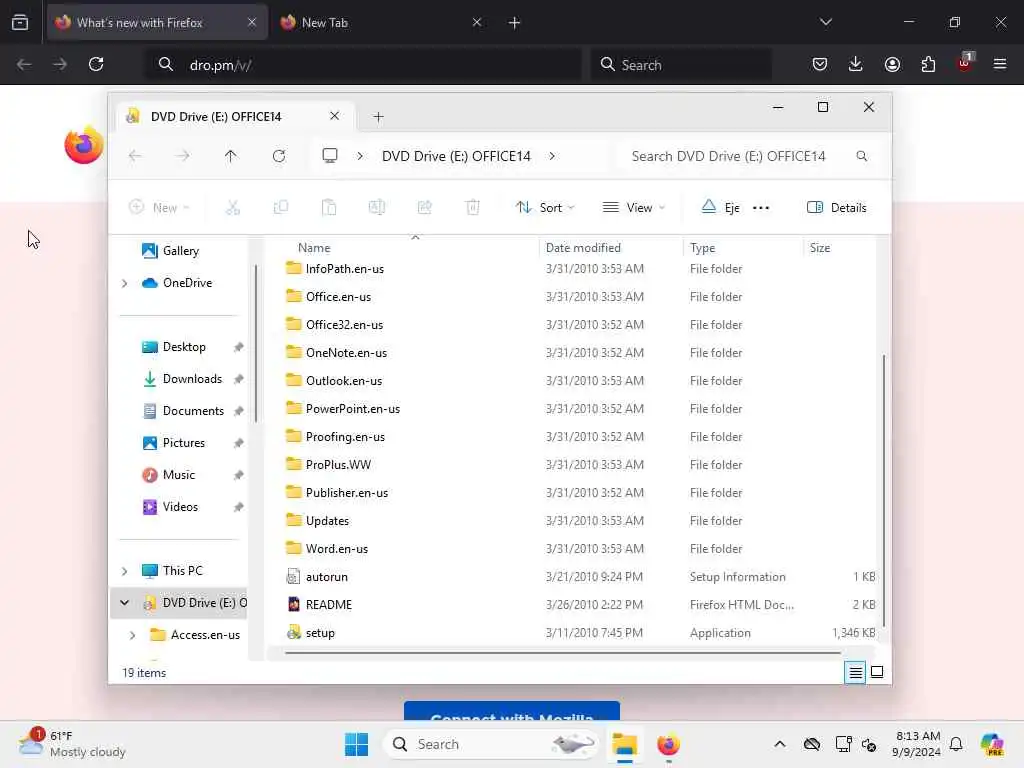Click the File Explorer taskbar icon
Image resolution: width=1024 pixels, height=768 pixels.
tap(624, 744)
